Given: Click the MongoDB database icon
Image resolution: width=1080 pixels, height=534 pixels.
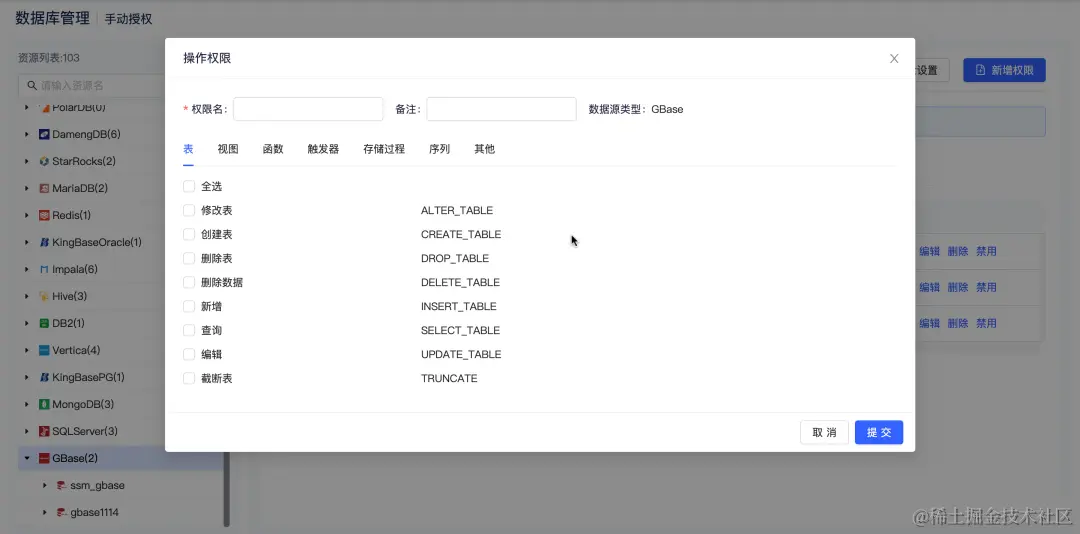Looking at the screenshot, I should pyautogui.click(x=44, y=404).
